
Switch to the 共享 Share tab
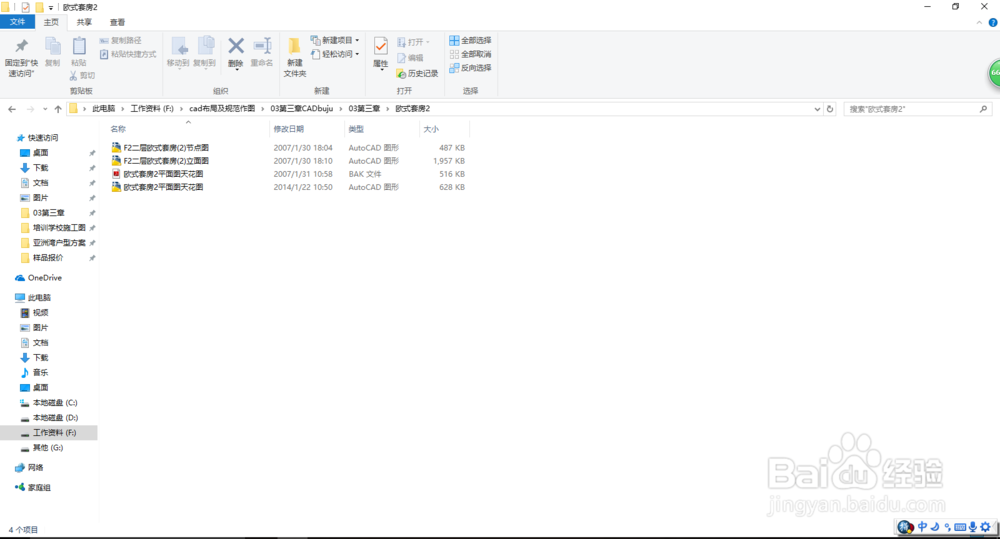tap(84, 22)
